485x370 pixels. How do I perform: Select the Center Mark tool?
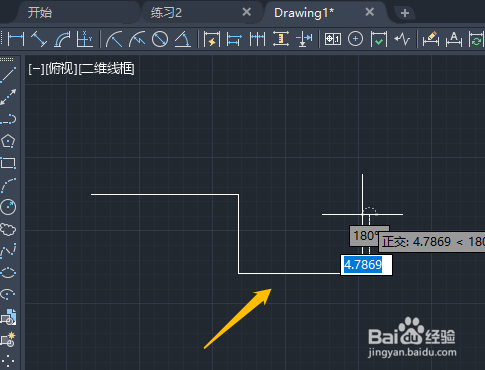pos(355,39)
